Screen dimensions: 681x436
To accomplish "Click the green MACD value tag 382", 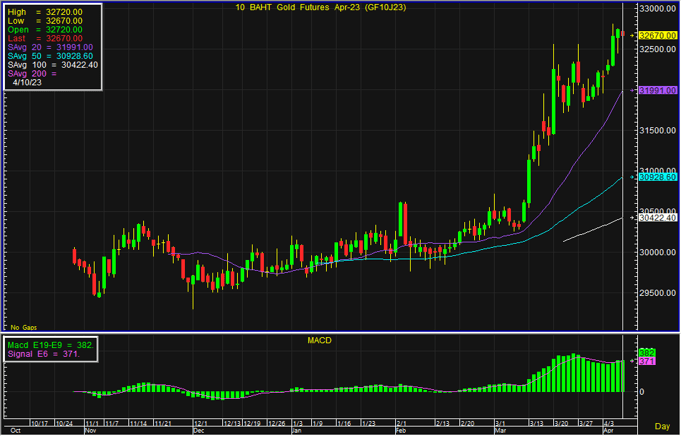I will pyautogui.click(x=646, y=353).
